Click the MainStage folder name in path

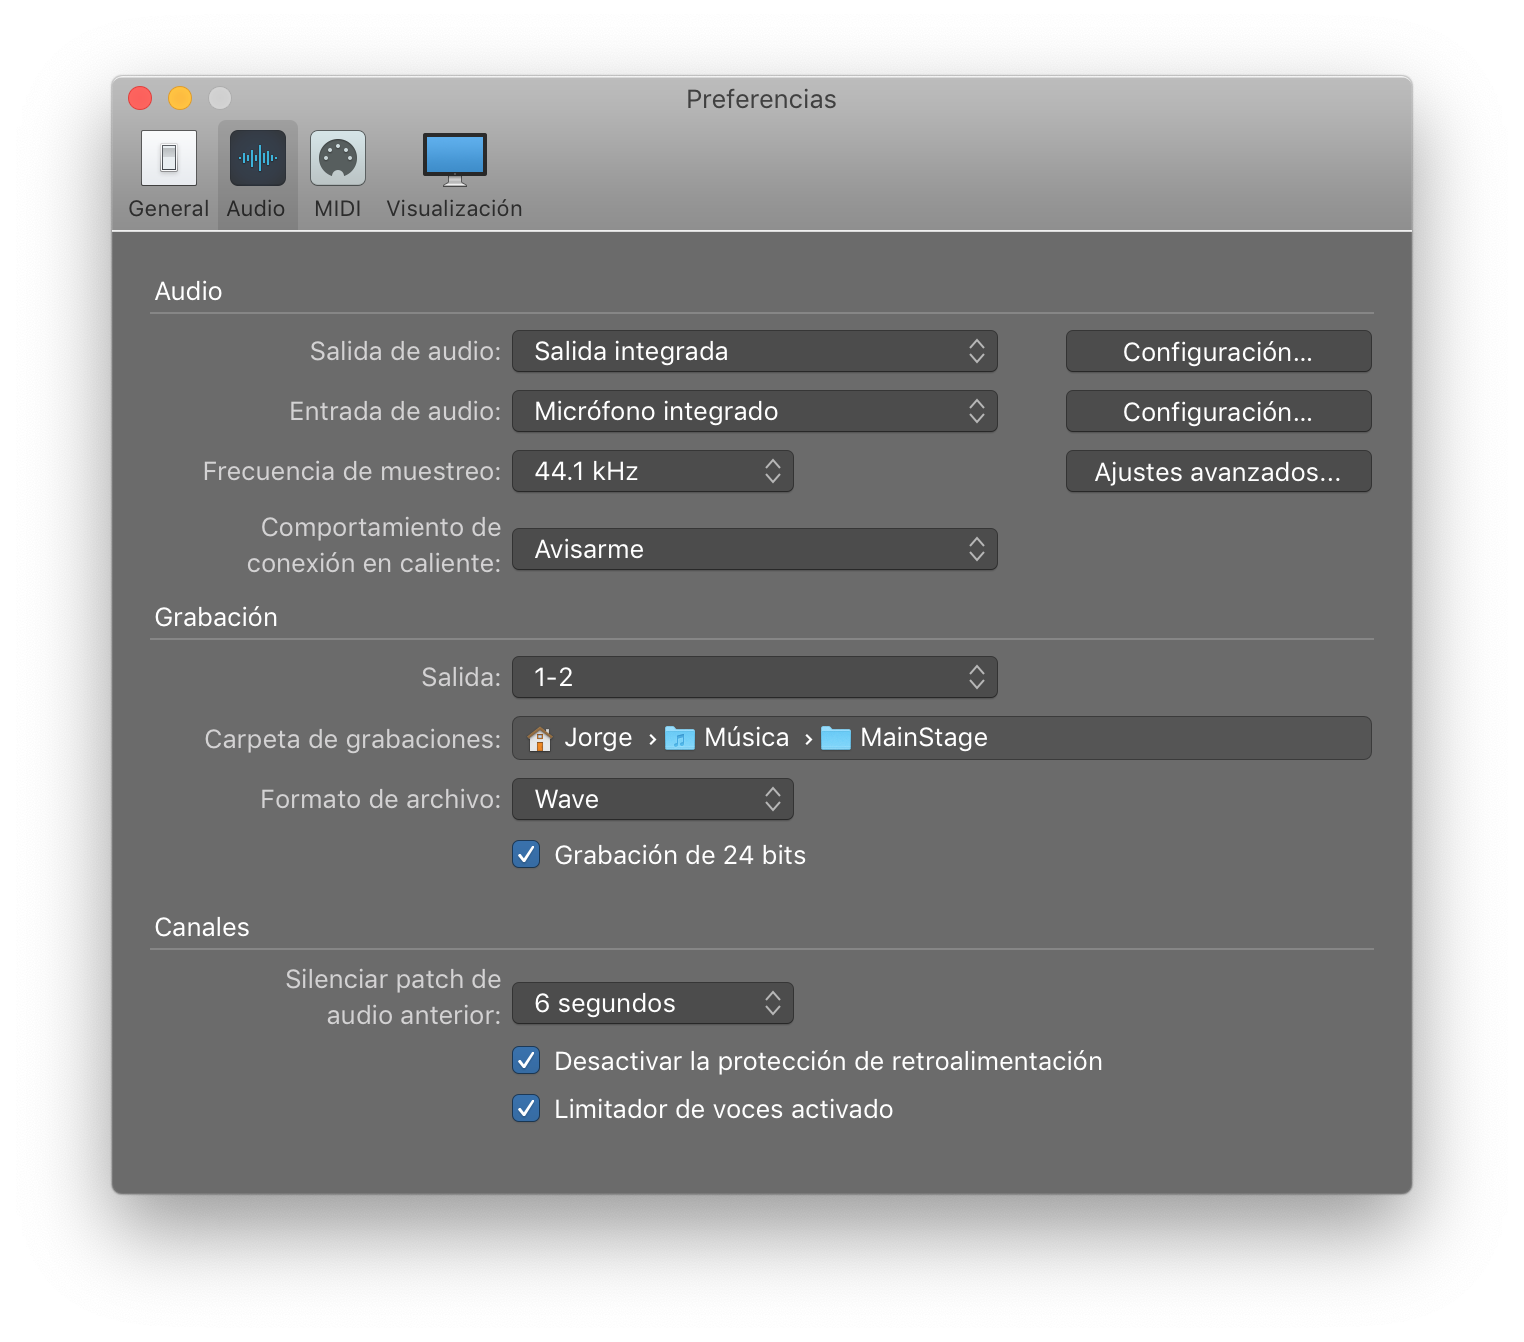pos(924,738)
